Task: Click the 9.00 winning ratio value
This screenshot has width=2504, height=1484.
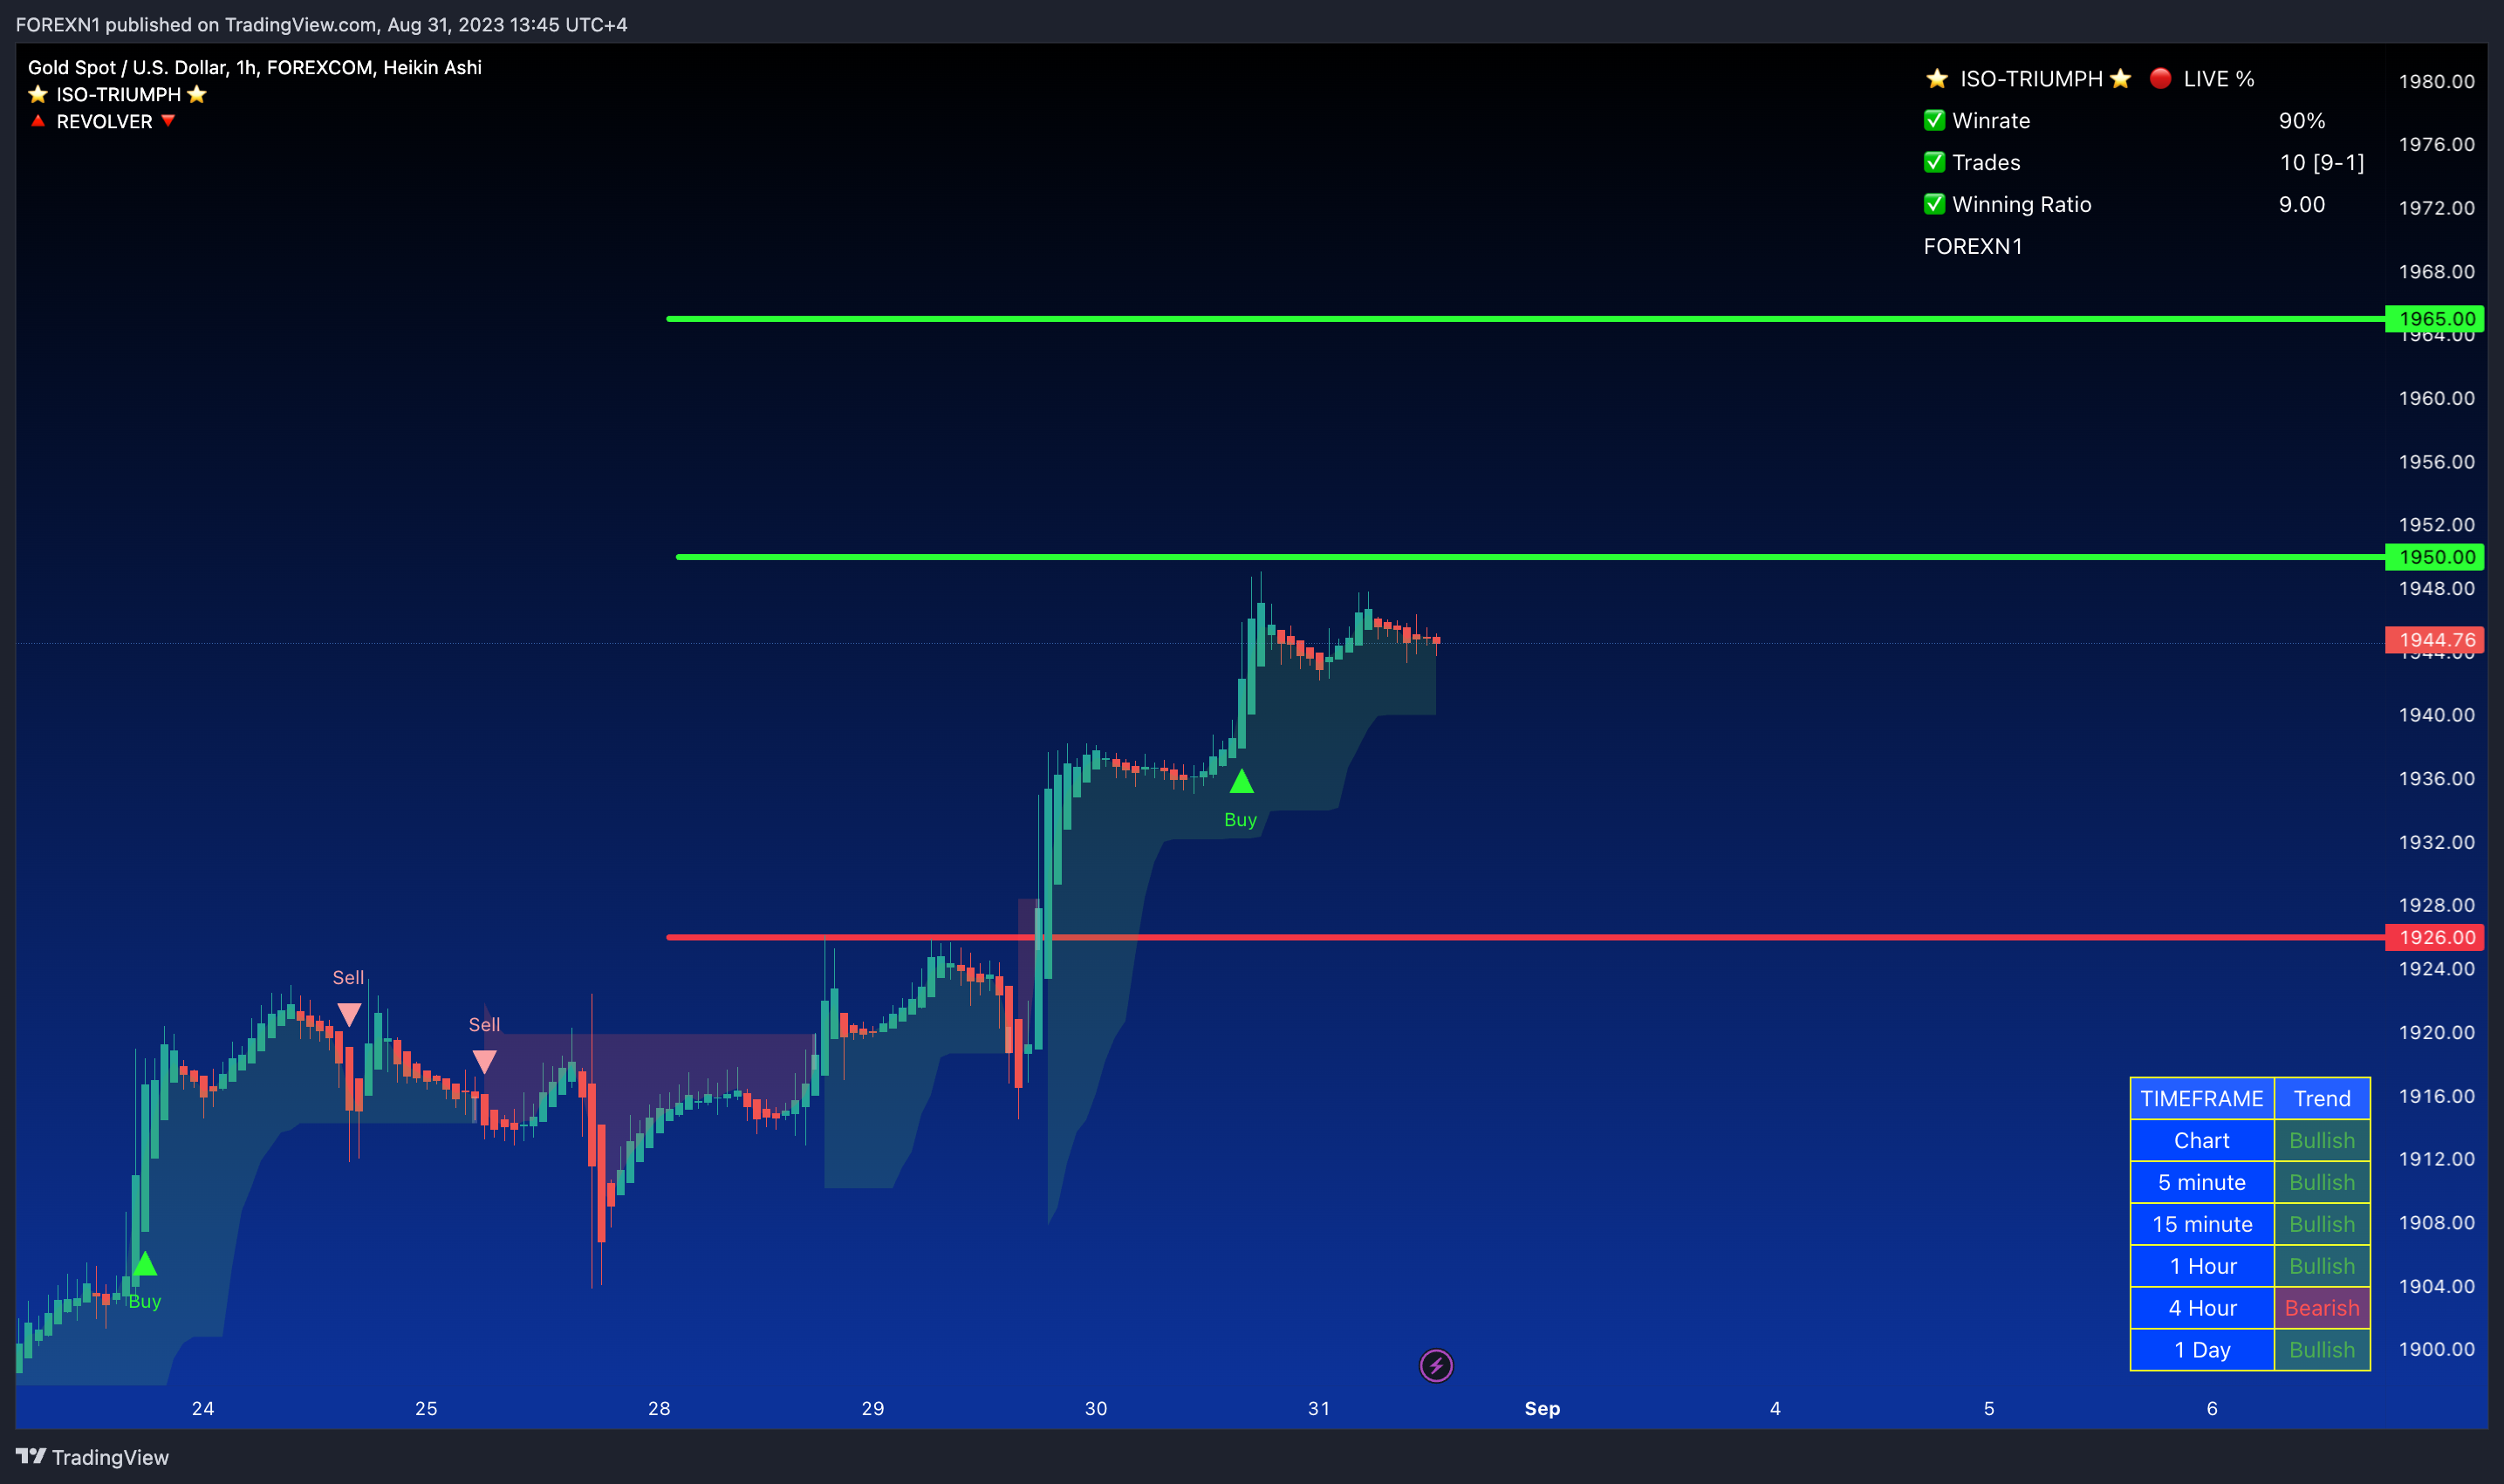Action: pyautogui.click(x=2302, y=204)
